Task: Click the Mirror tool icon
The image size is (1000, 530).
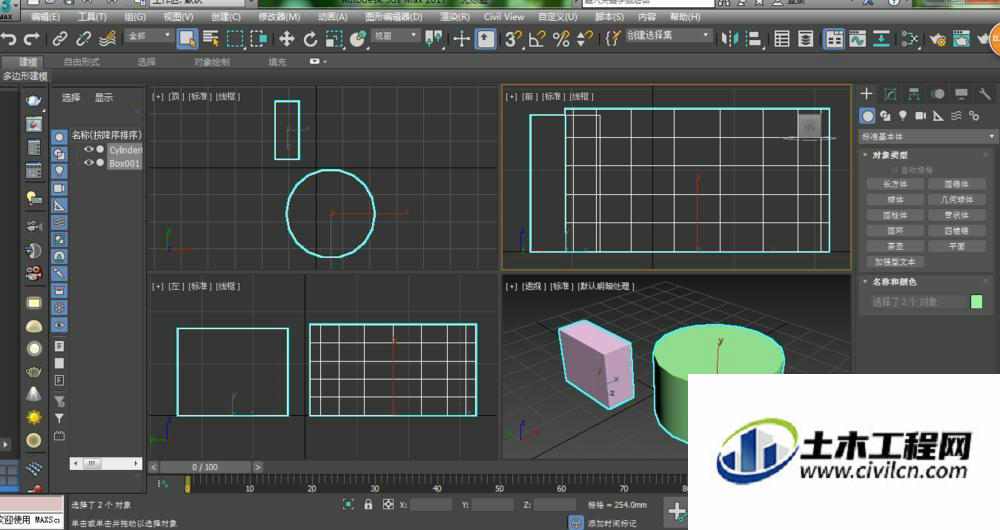Action: 730,39
